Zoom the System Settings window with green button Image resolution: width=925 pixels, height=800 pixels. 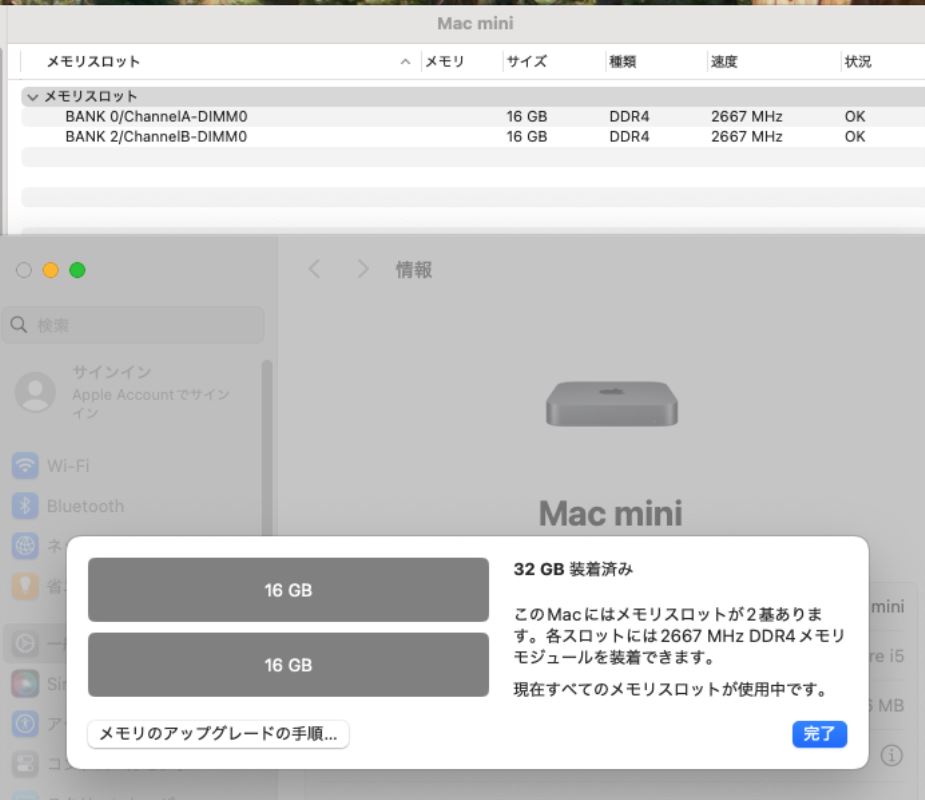point(77,270)
